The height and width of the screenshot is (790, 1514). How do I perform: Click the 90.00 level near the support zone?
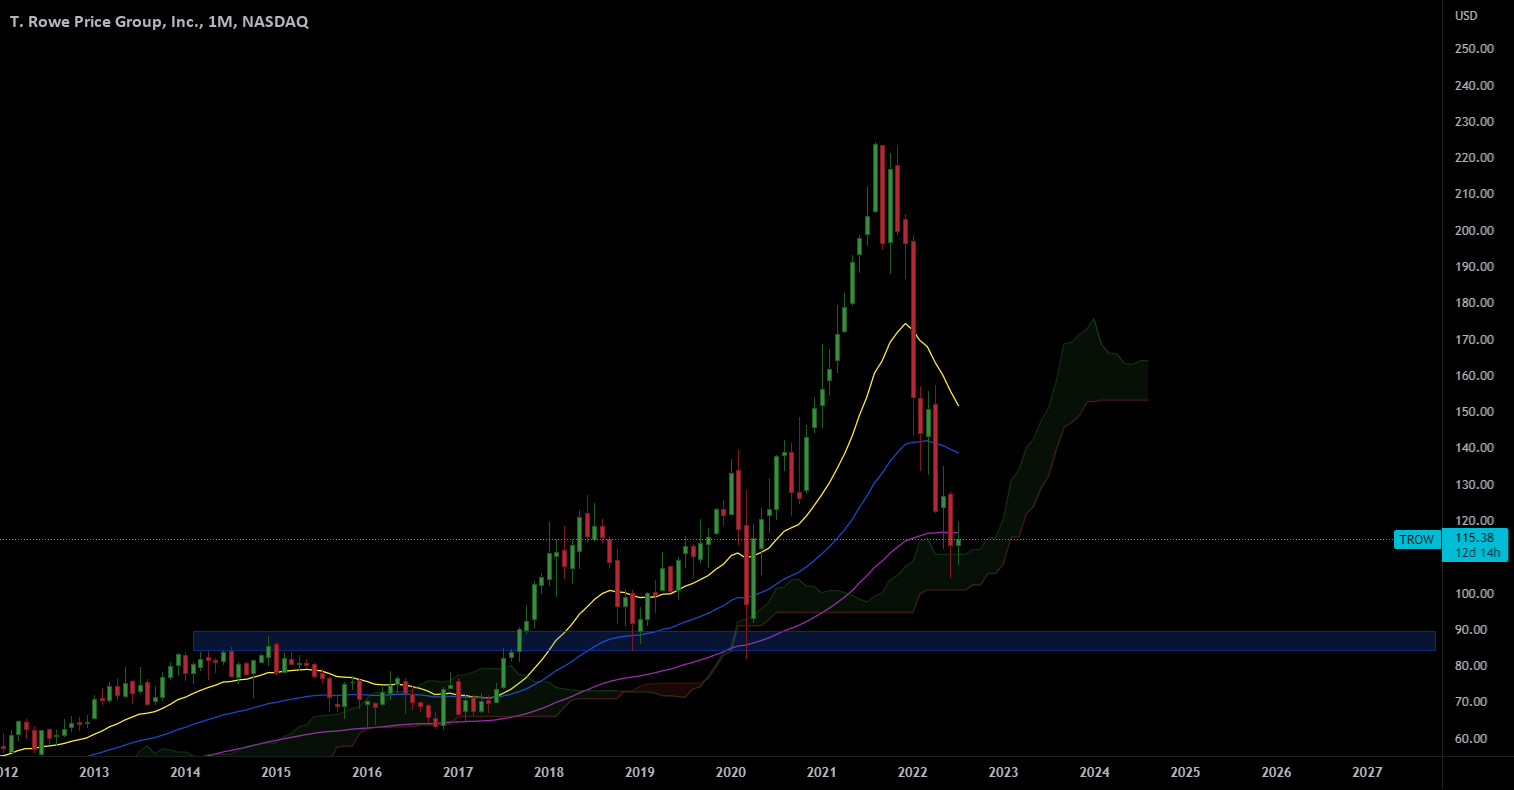click(x=1470, y=630)
